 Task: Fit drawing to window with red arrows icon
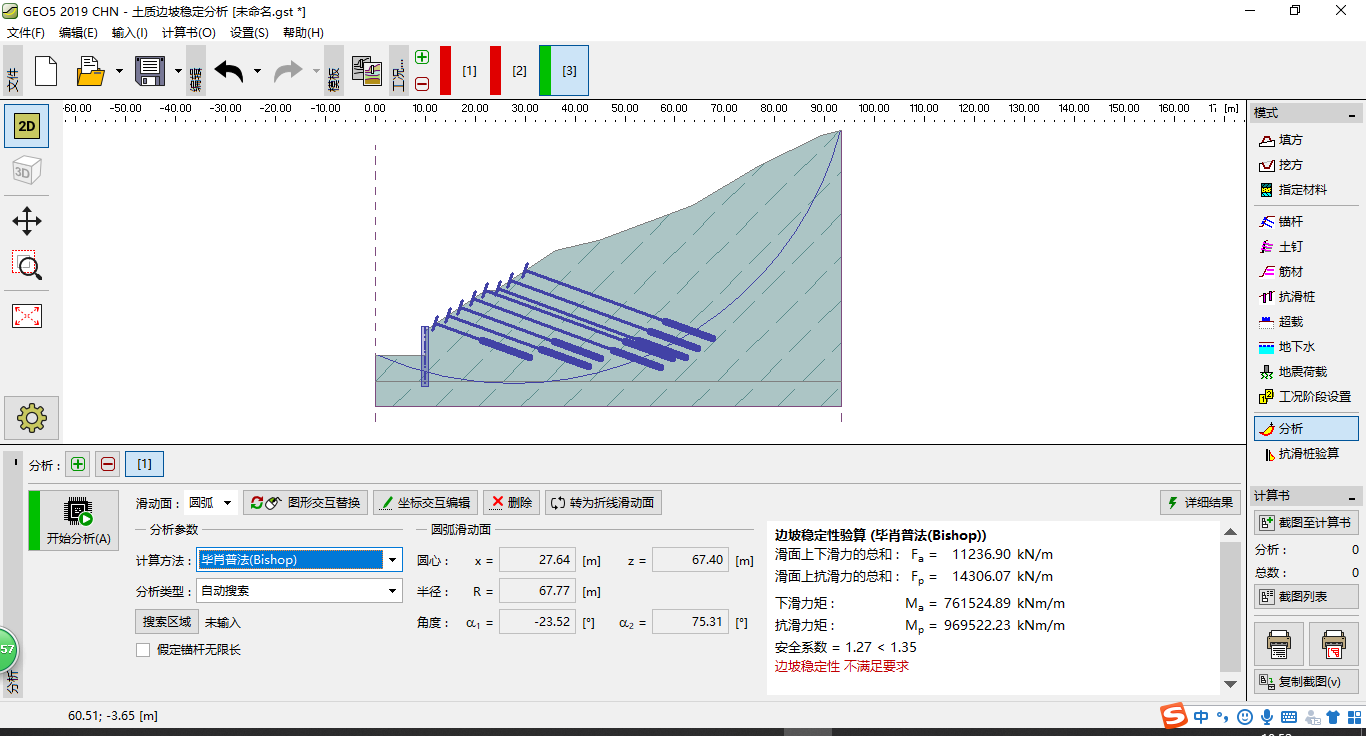point(26,316)
